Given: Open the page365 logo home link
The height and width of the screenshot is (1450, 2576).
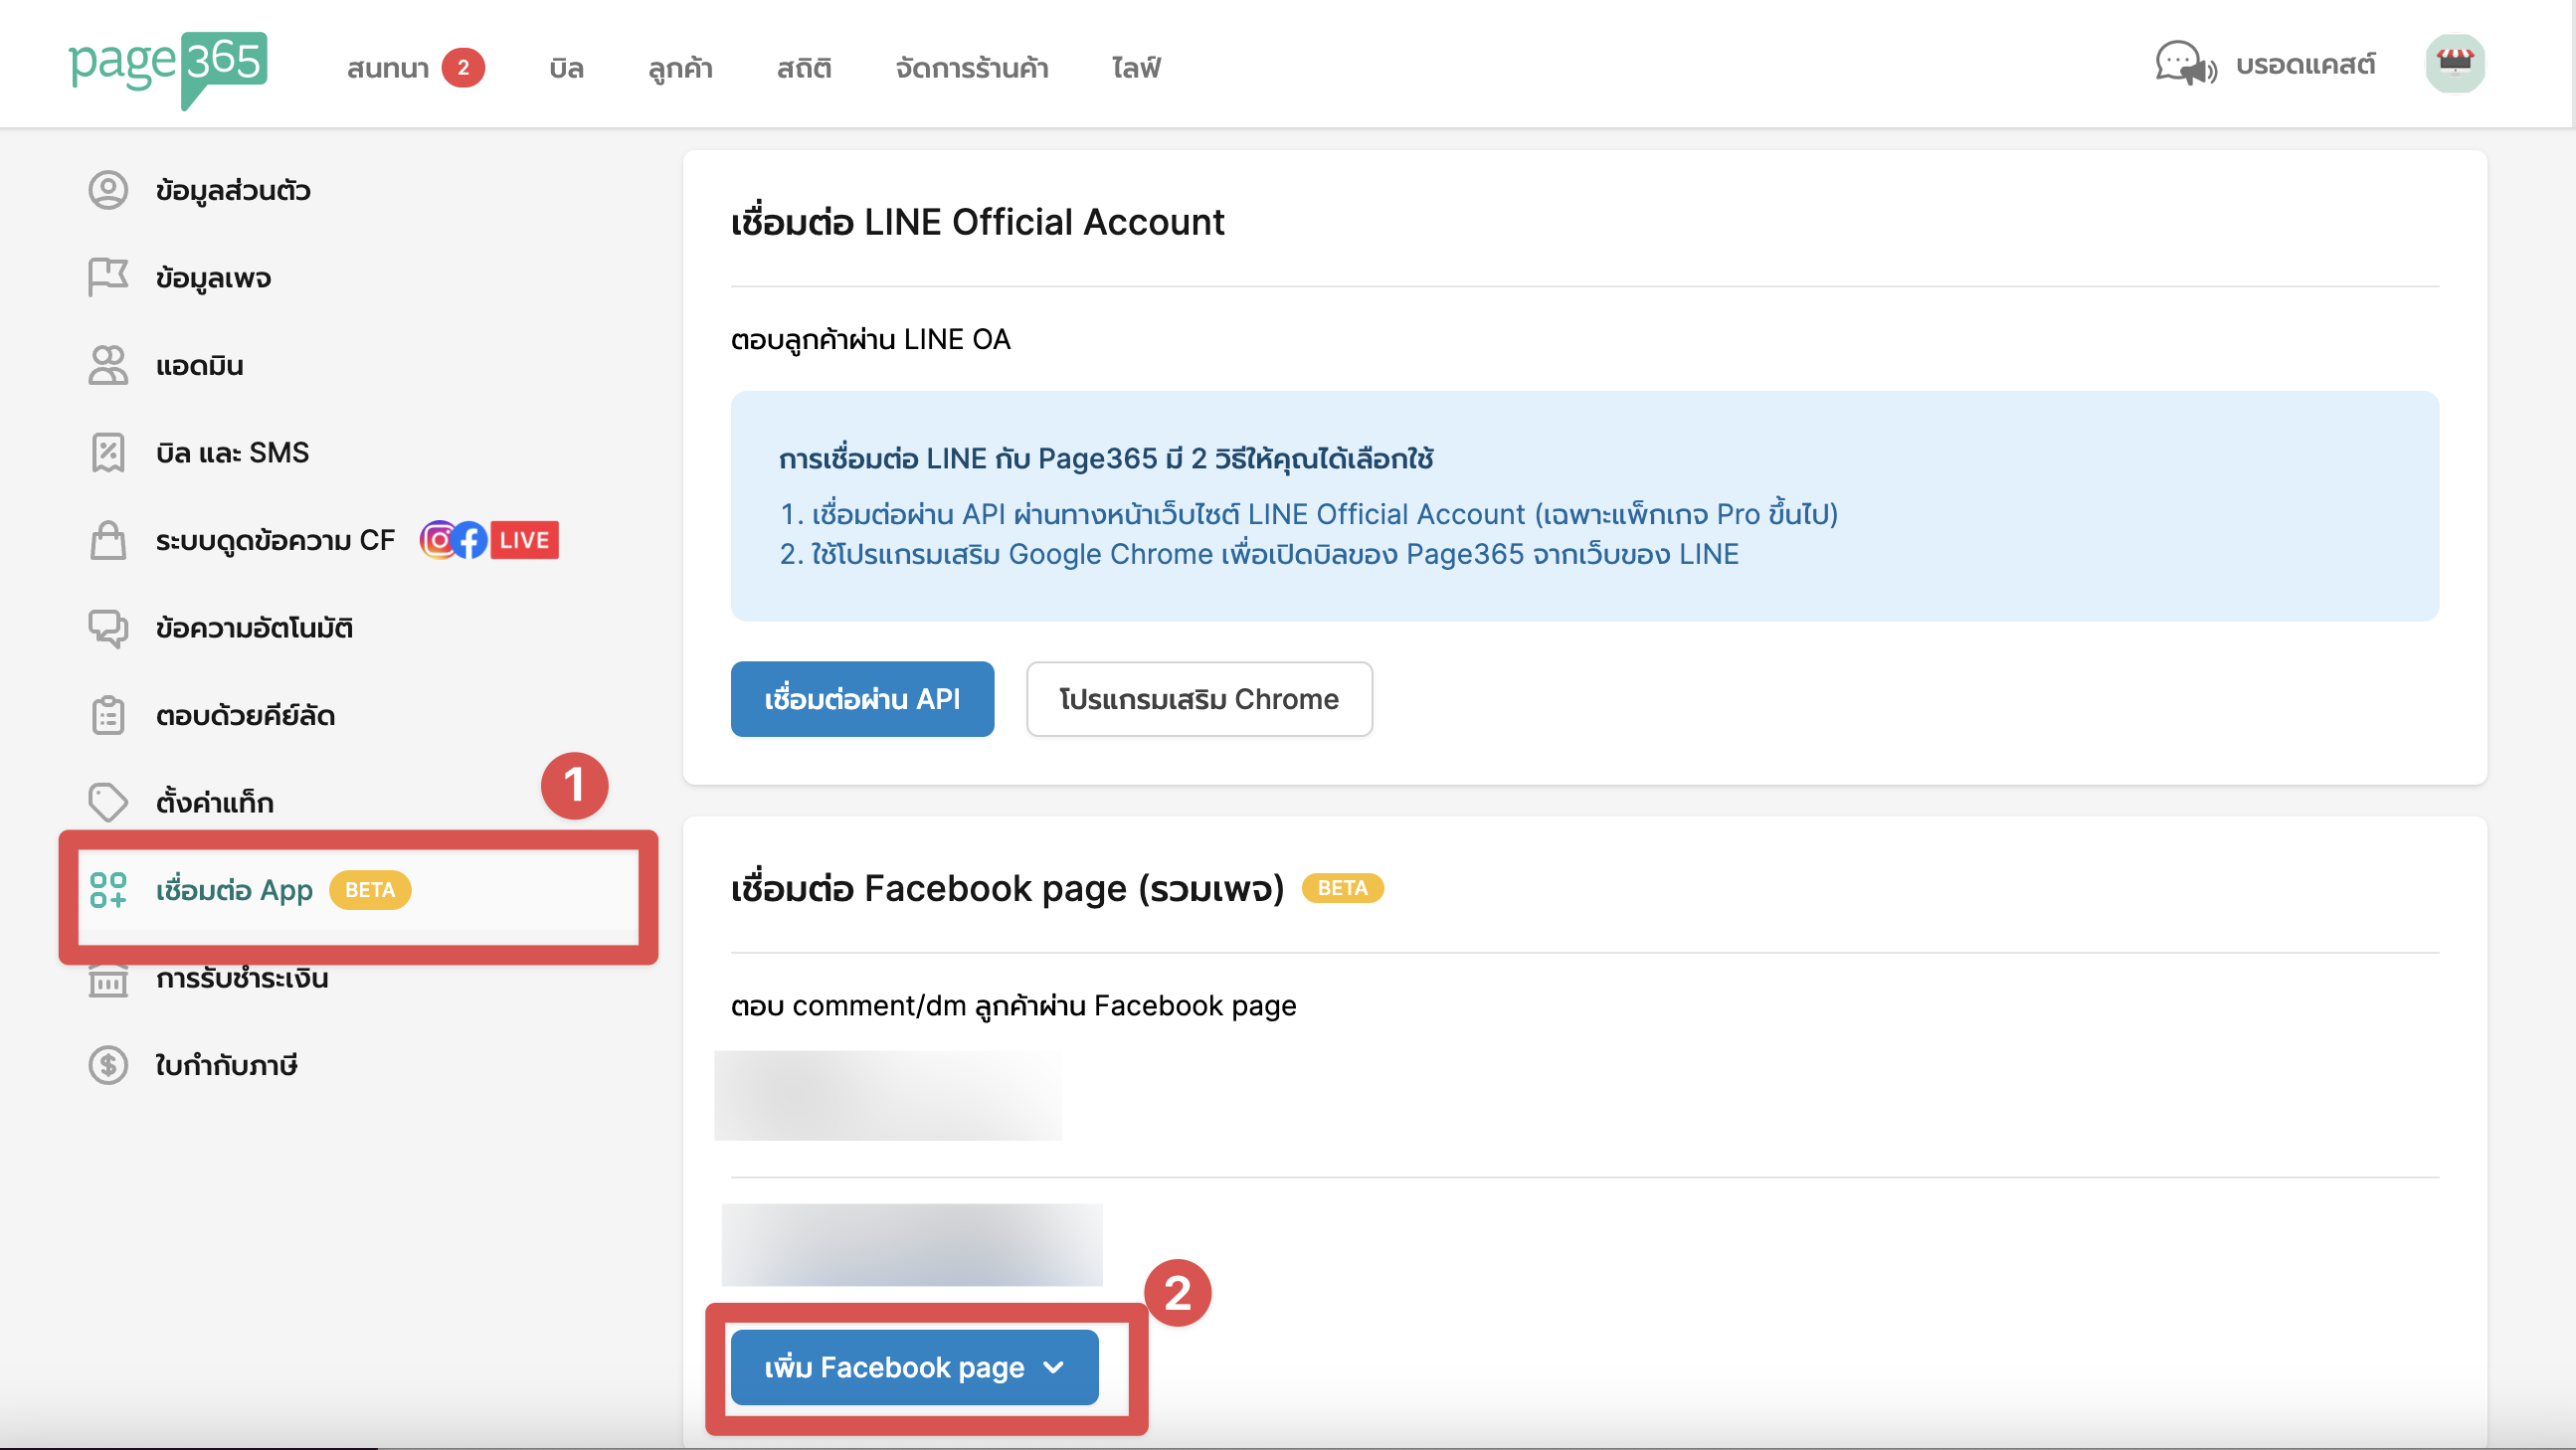Looking at the screenshot, I should coord(168,68).
